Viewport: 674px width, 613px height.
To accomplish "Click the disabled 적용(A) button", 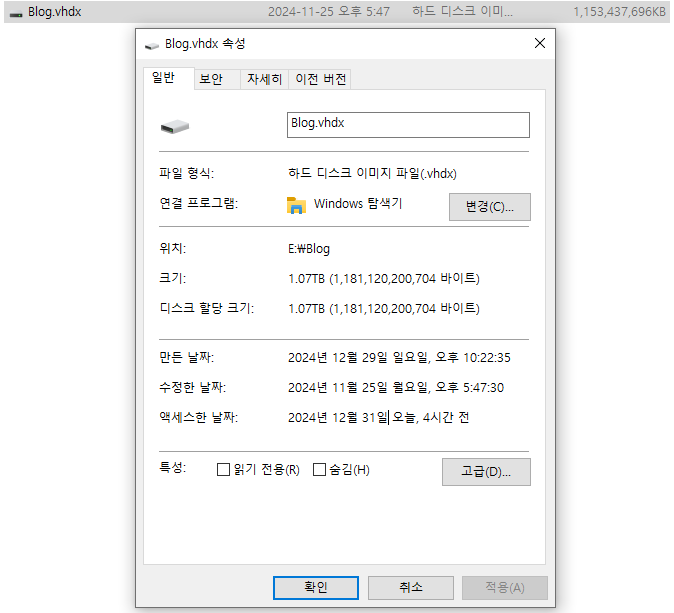I will pyautogui.click(x=505, y=588).
